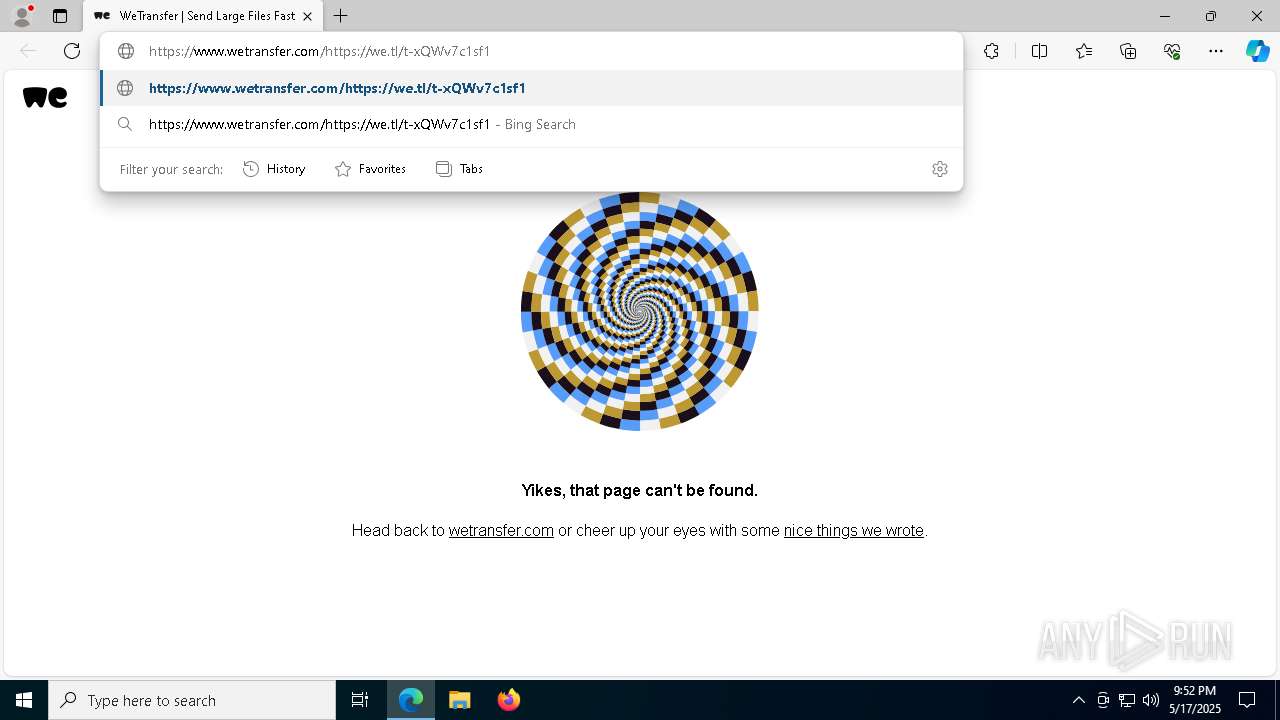1280x720 pixels.
Task: Click 'Yikes, that page can't be found.' heading
Action: coord(640,490)
